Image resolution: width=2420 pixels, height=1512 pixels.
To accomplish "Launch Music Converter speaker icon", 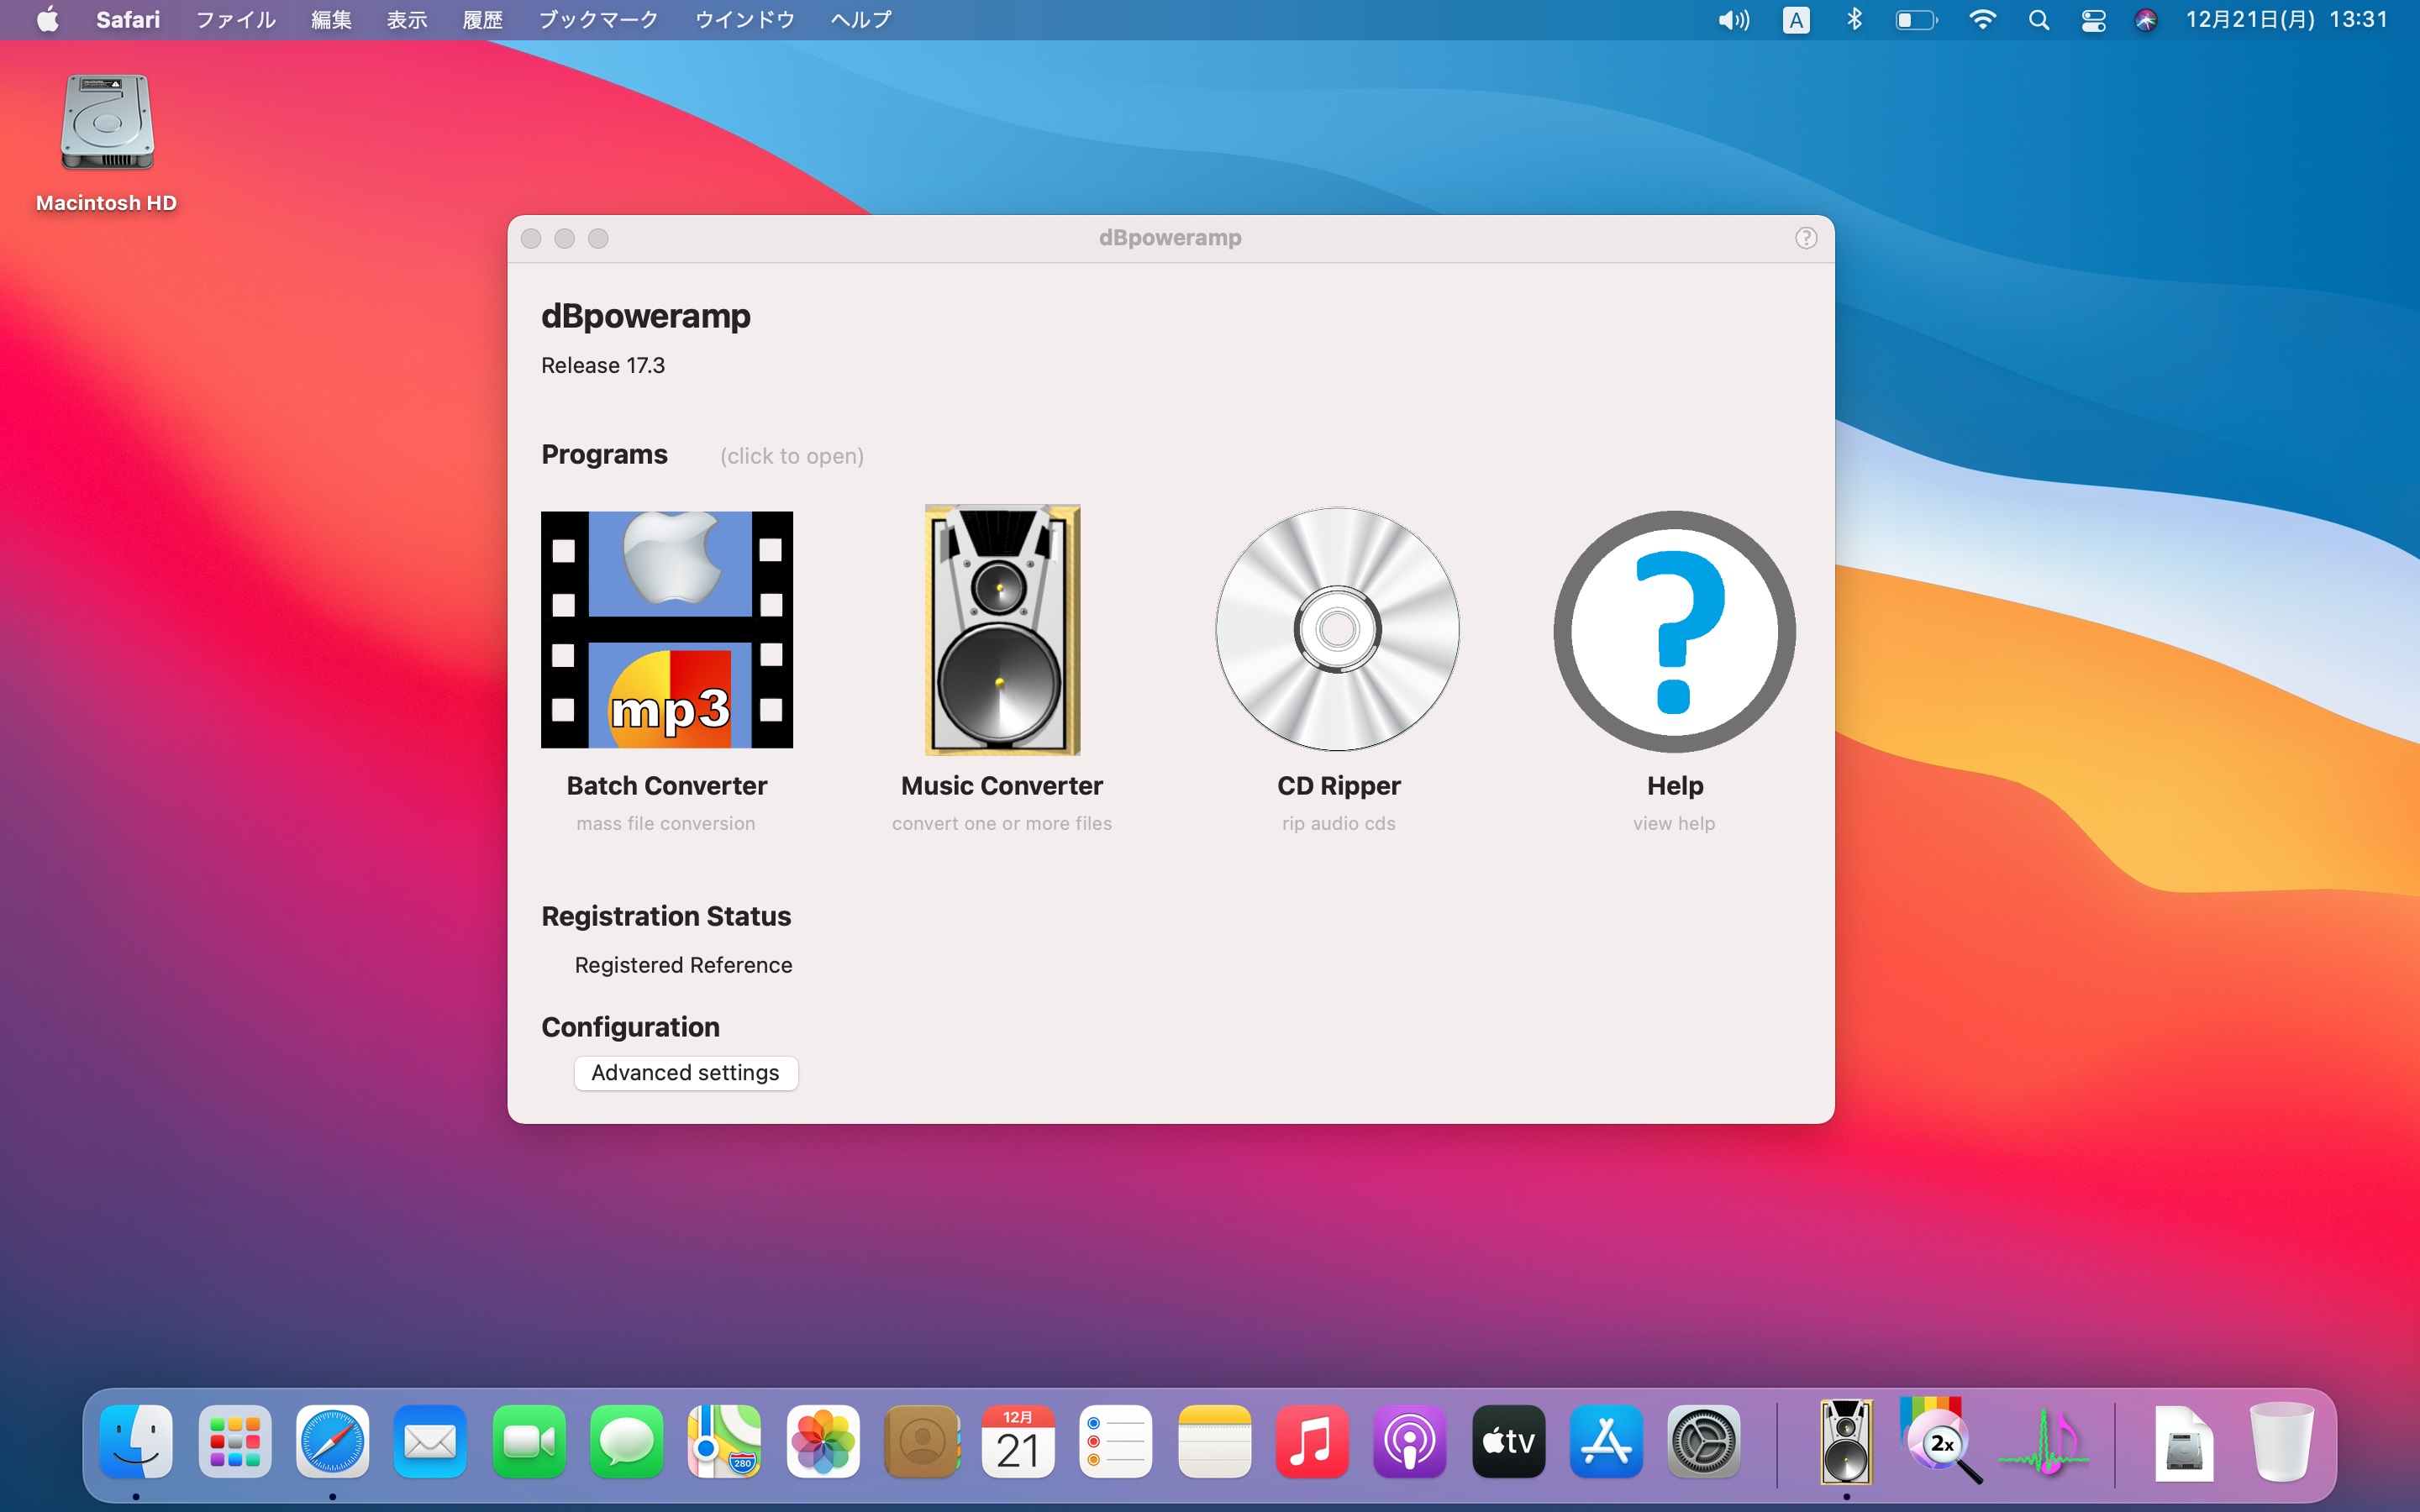I will click(1002, 629).
